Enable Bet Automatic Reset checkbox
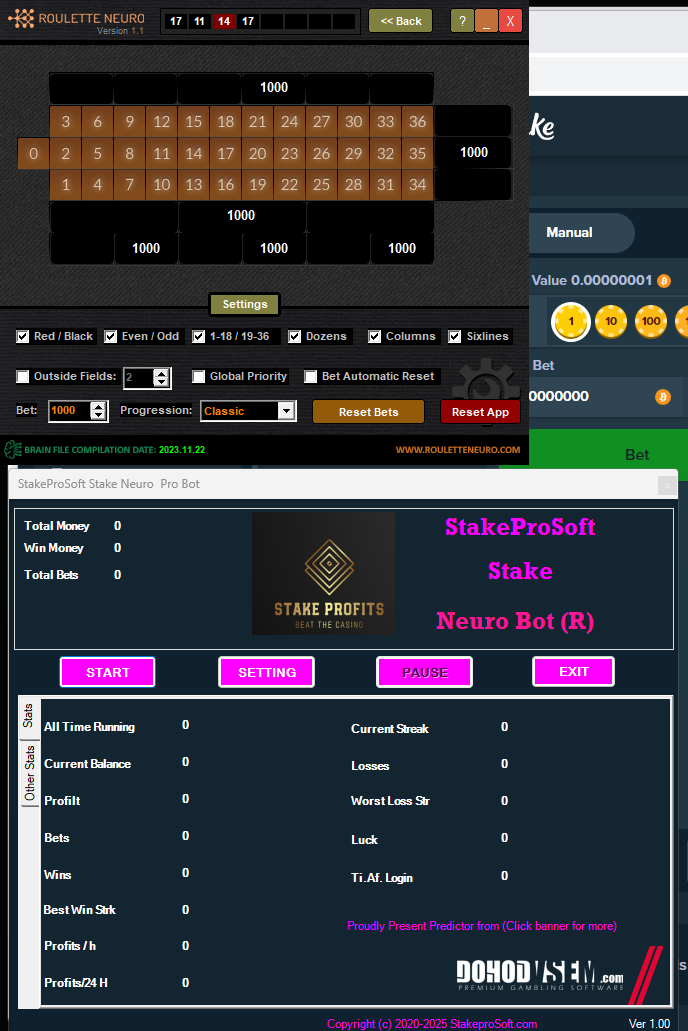 [310, 376]
